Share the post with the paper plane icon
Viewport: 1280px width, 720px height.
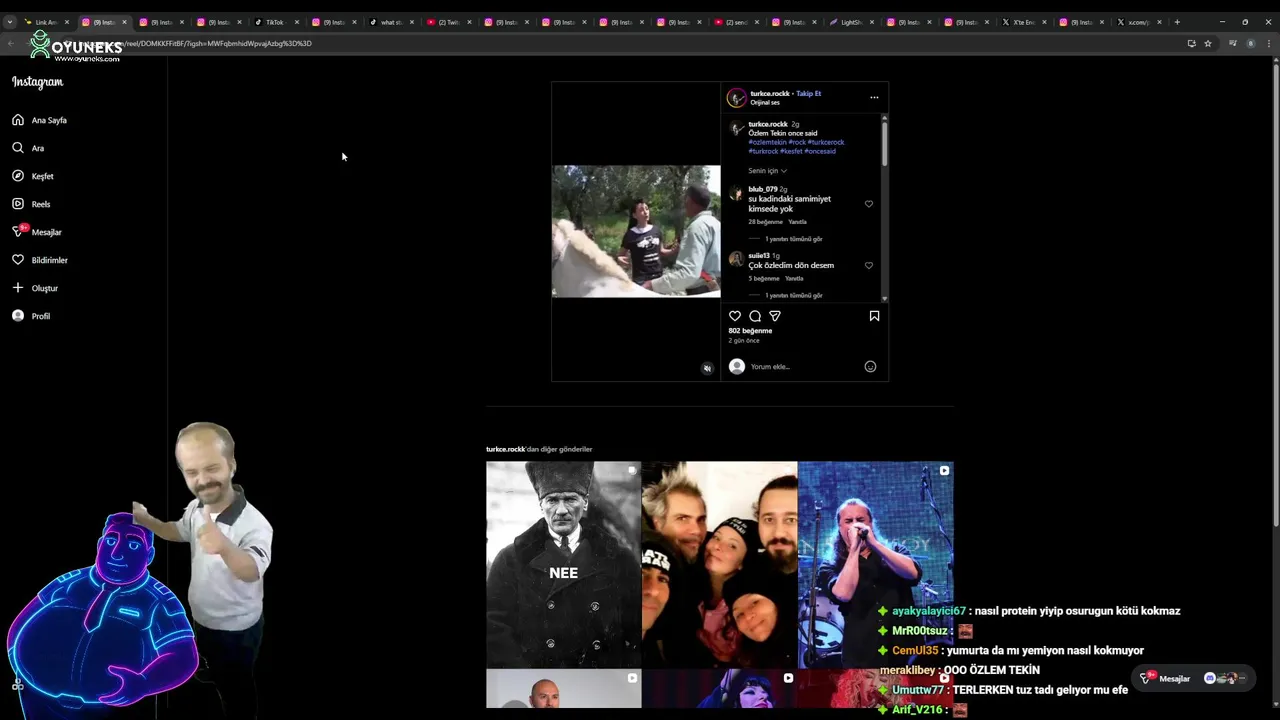775,316
